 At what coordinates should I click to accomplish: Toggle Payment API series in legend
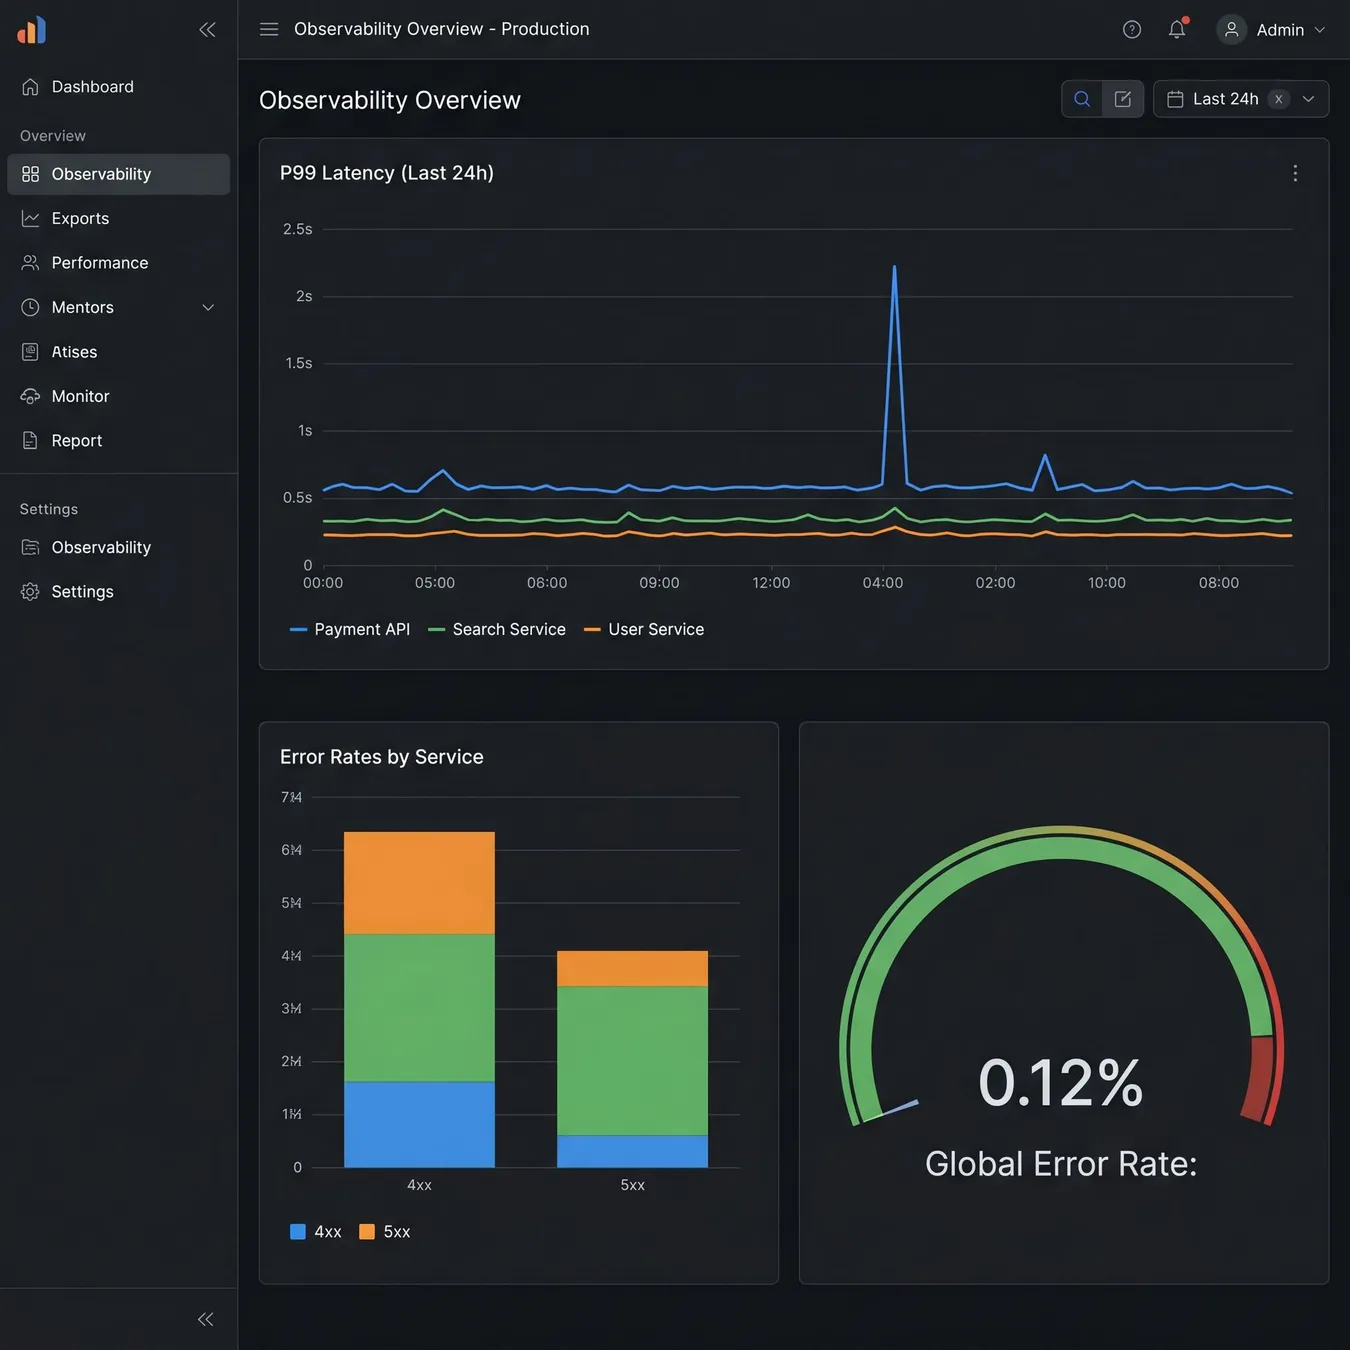point(350,629)
